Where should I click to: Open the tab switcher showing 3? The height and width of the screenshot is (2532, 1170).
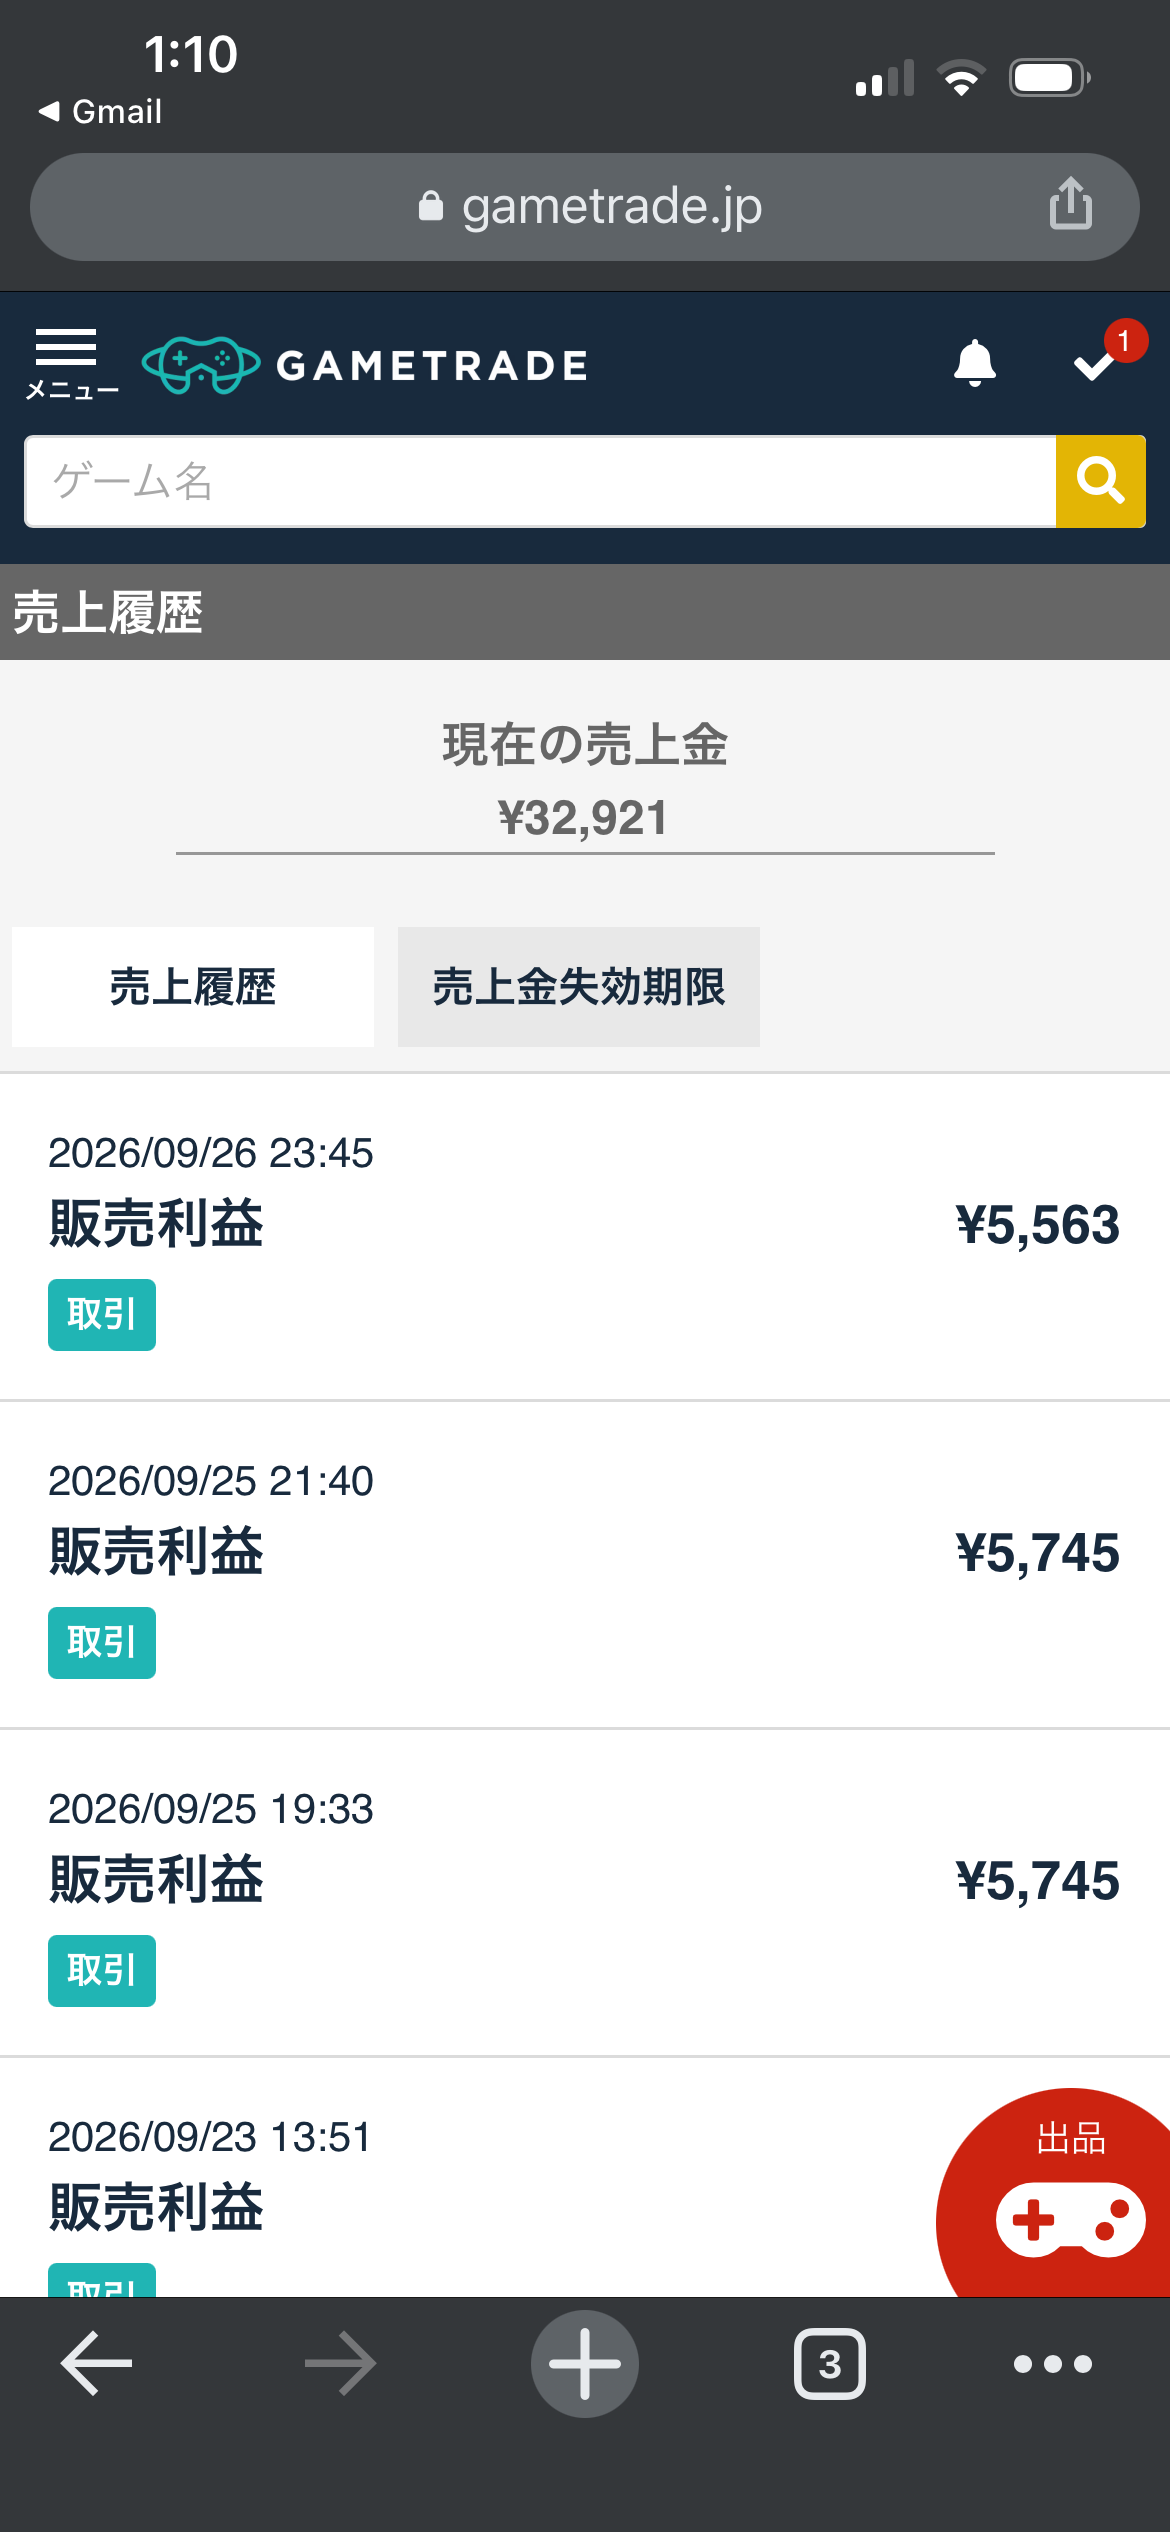(x=830, y=2364)
